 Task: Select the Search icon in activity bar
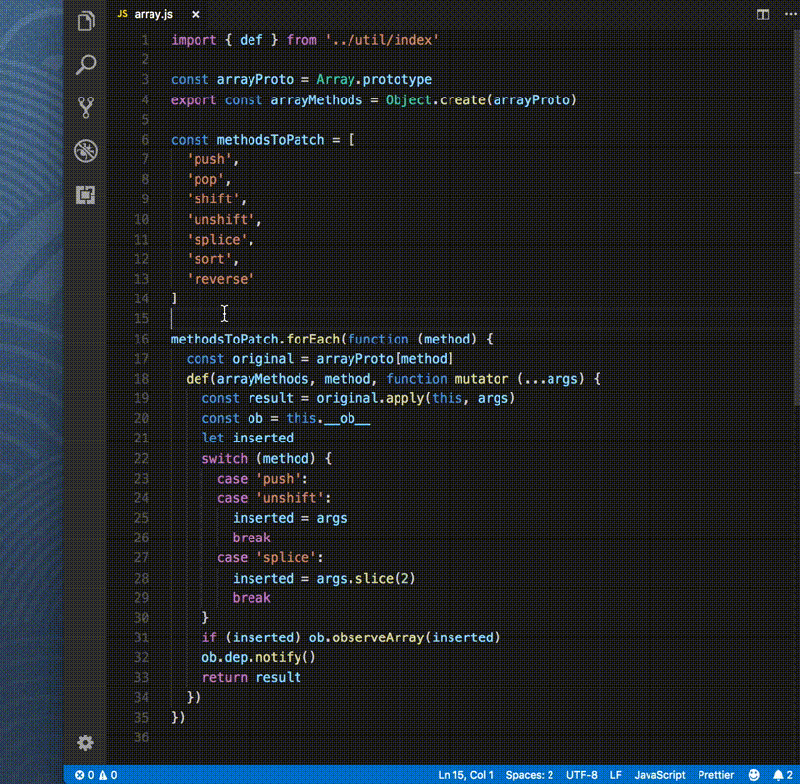pos(85,65)
